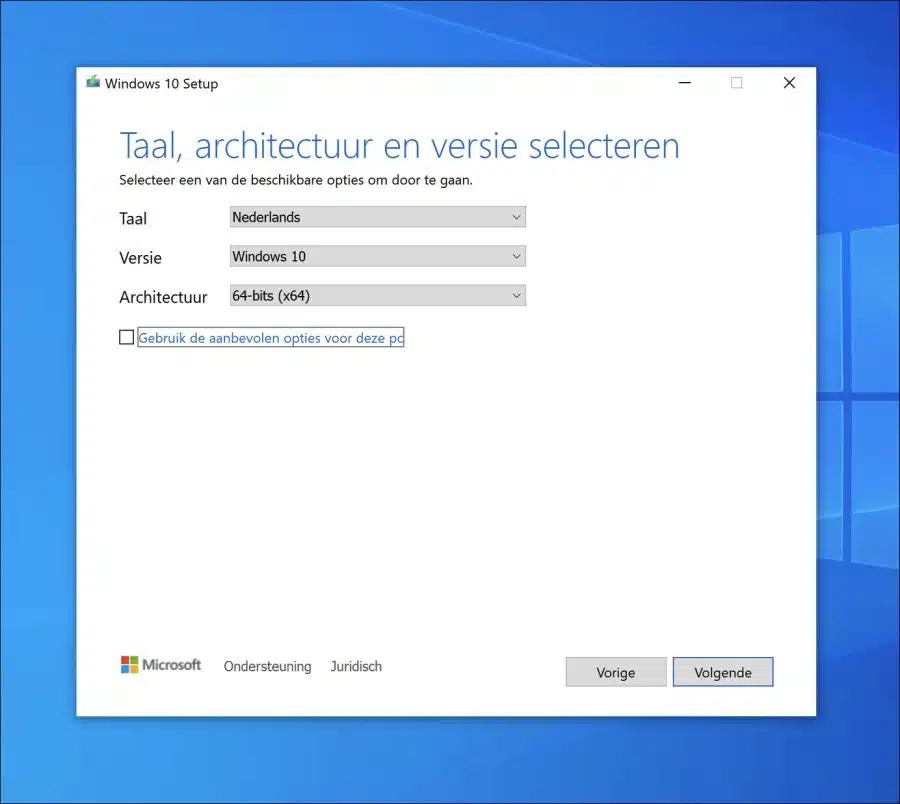Click the Volgende button
Viewport: 900px width, 804px height.
(723, 672)
